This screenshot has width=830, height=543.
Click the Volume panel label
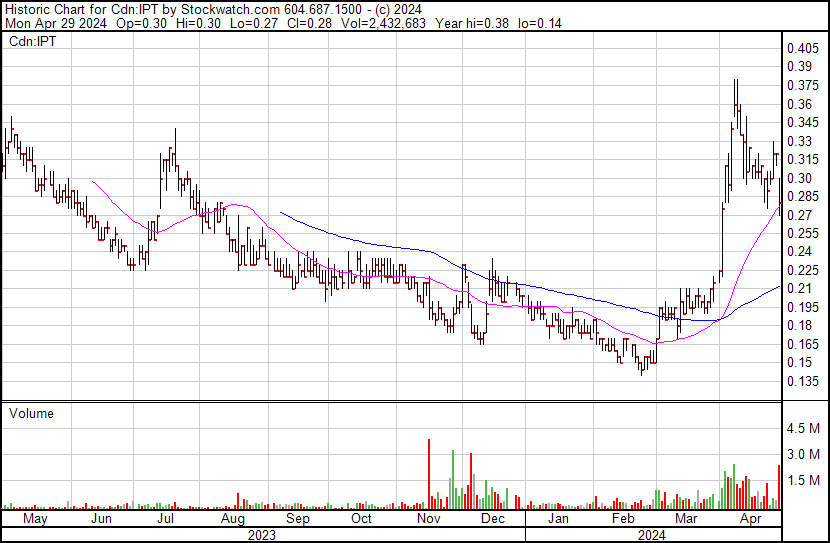(31, 413)
